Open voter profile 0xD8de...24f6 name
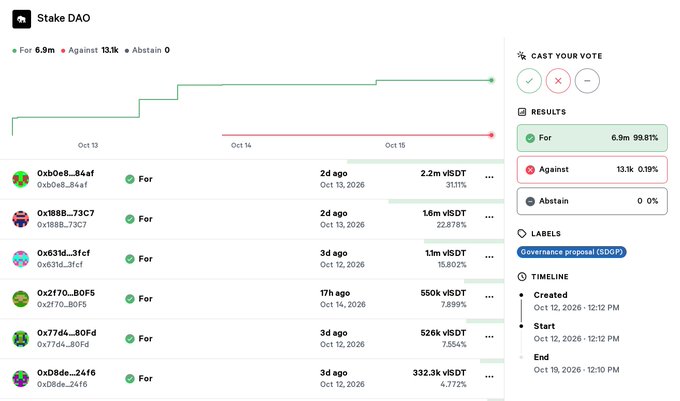 66,373
